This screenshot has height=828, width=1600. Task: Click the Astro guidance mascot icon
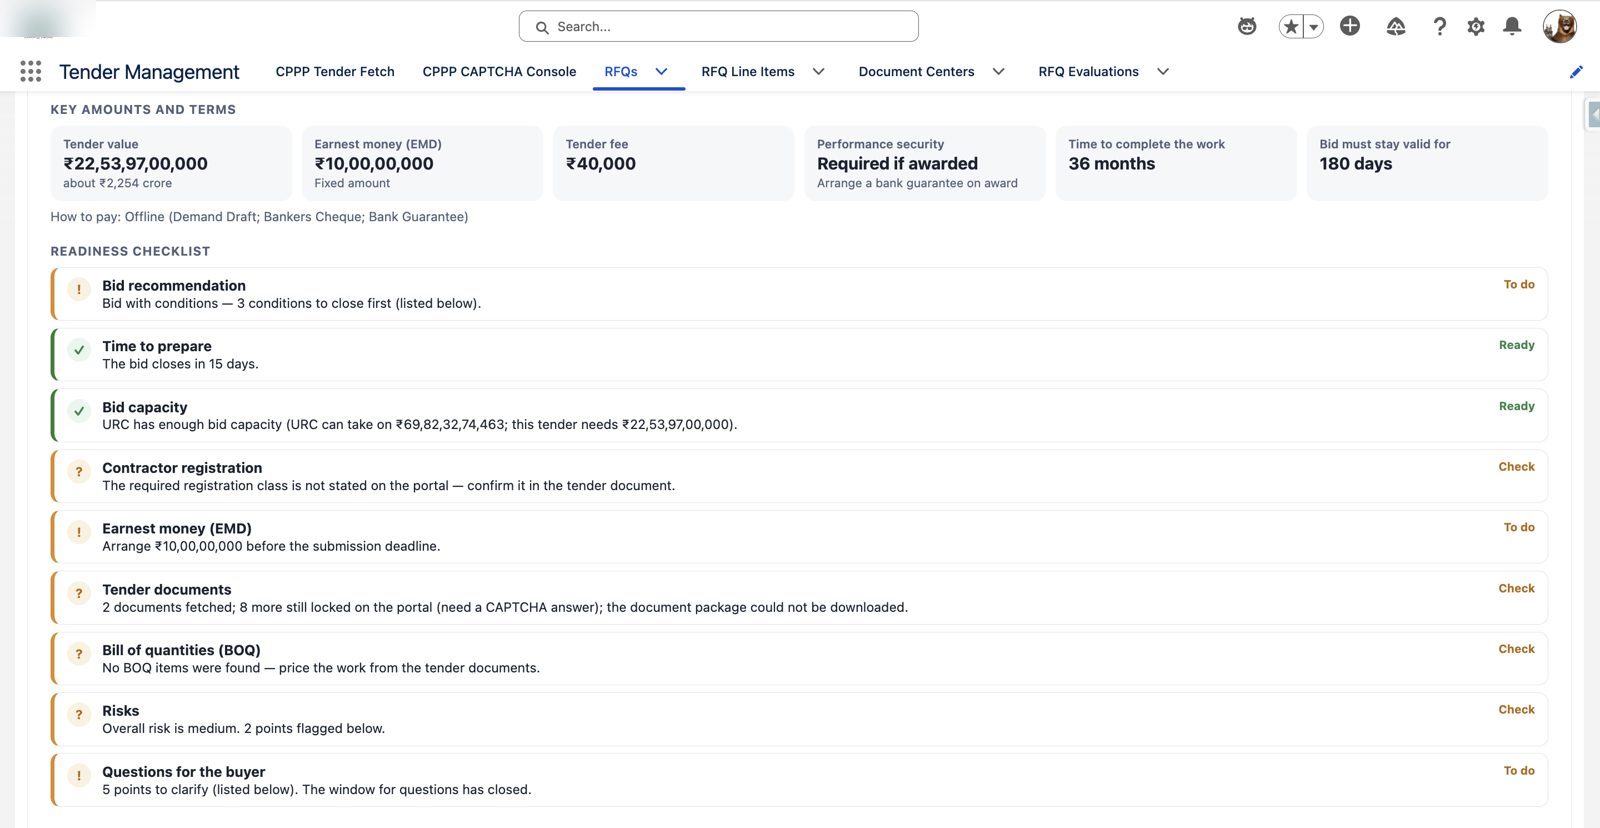click(x=1247, y=26)
